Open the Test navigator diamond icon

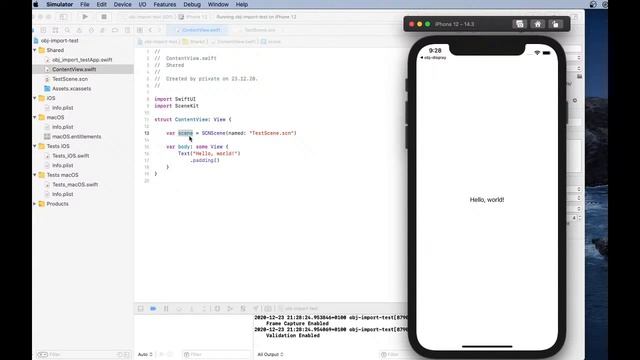(x=91, y=30)
